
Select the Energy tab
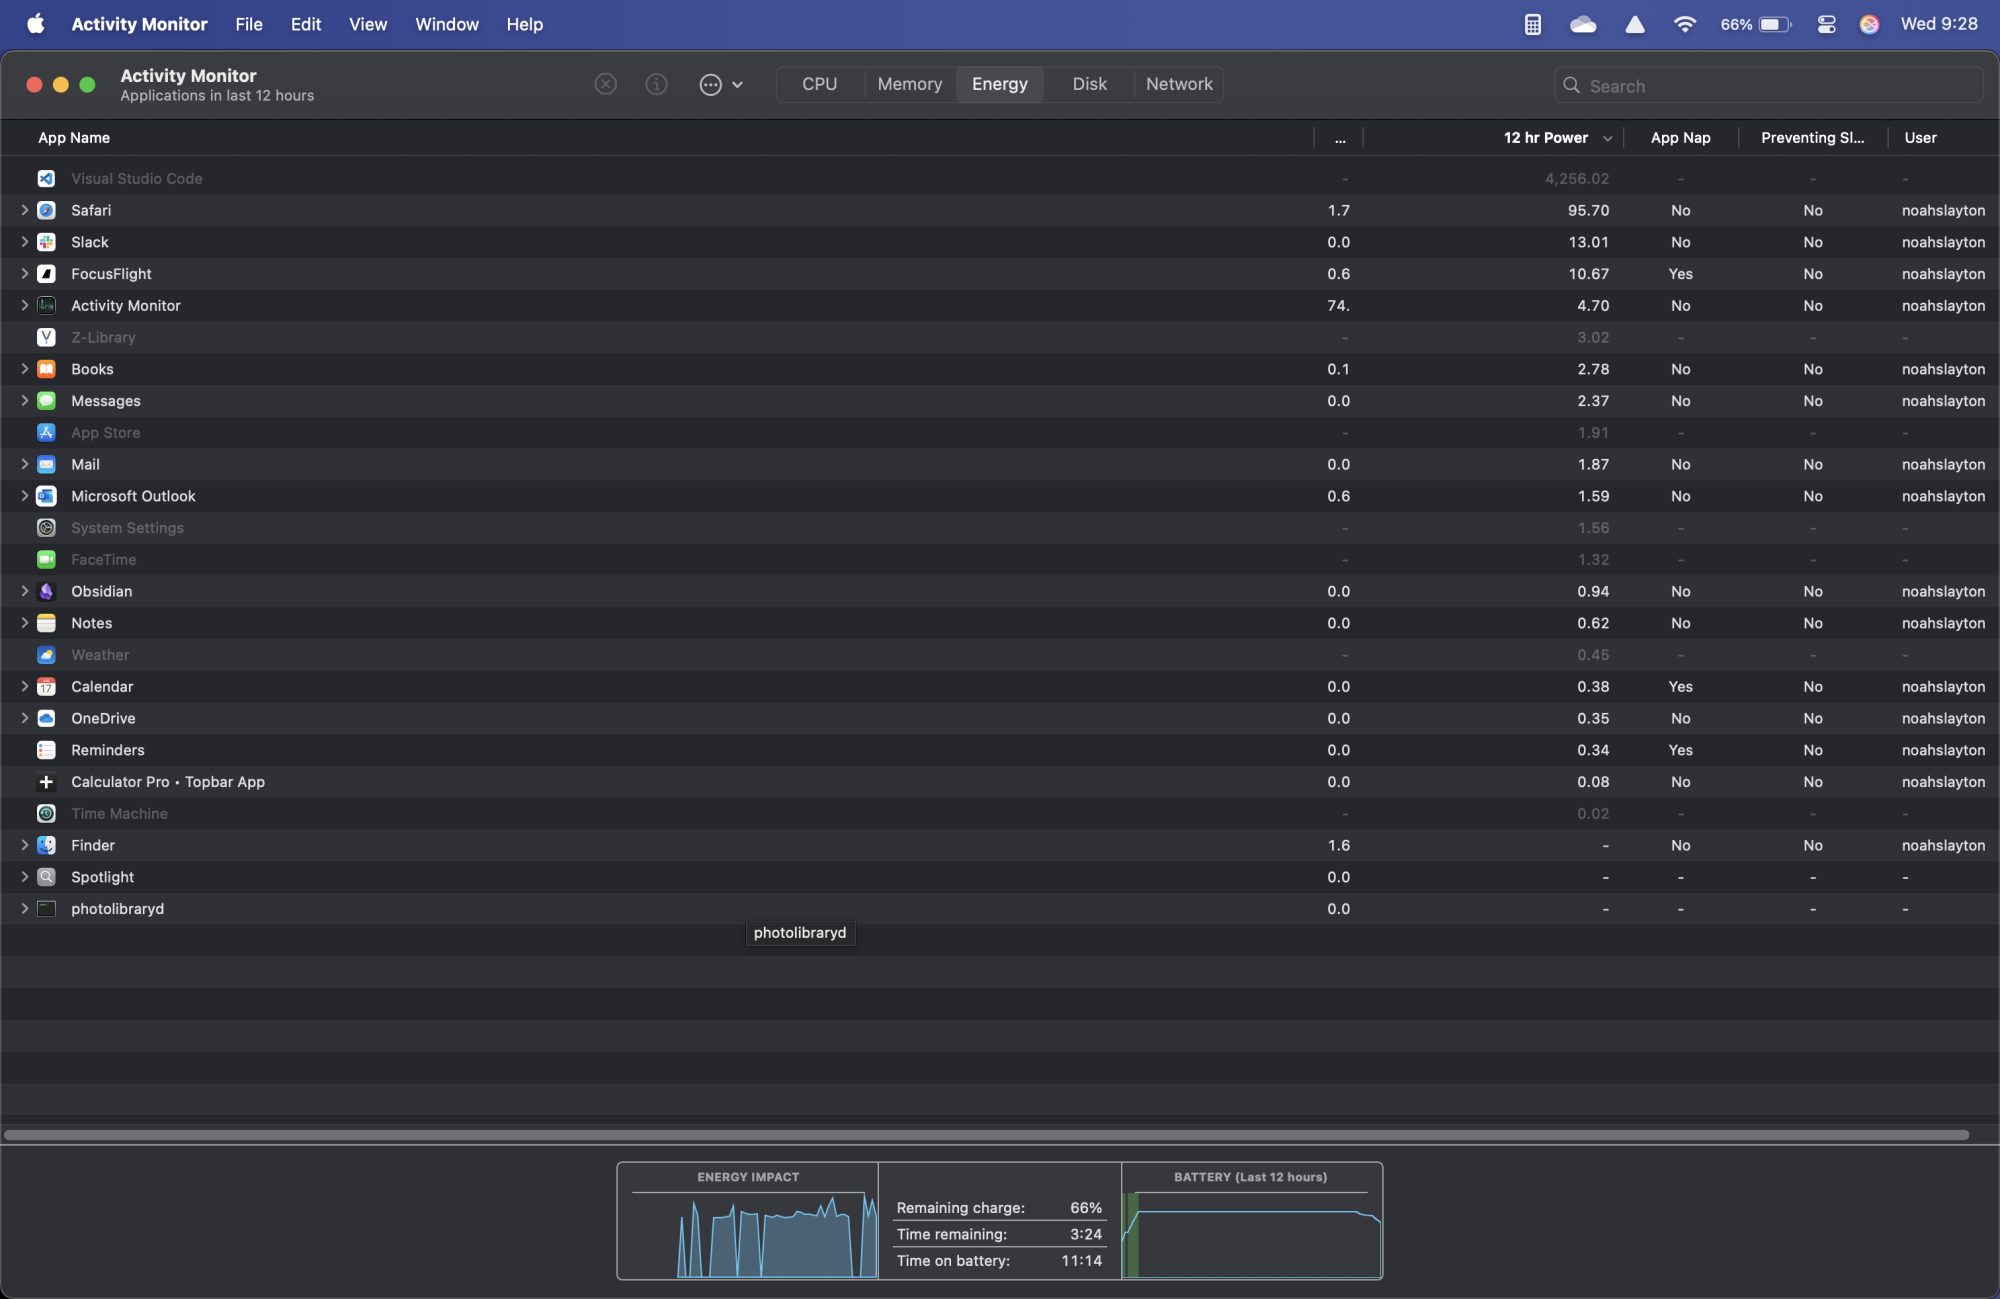pos(999,84)
